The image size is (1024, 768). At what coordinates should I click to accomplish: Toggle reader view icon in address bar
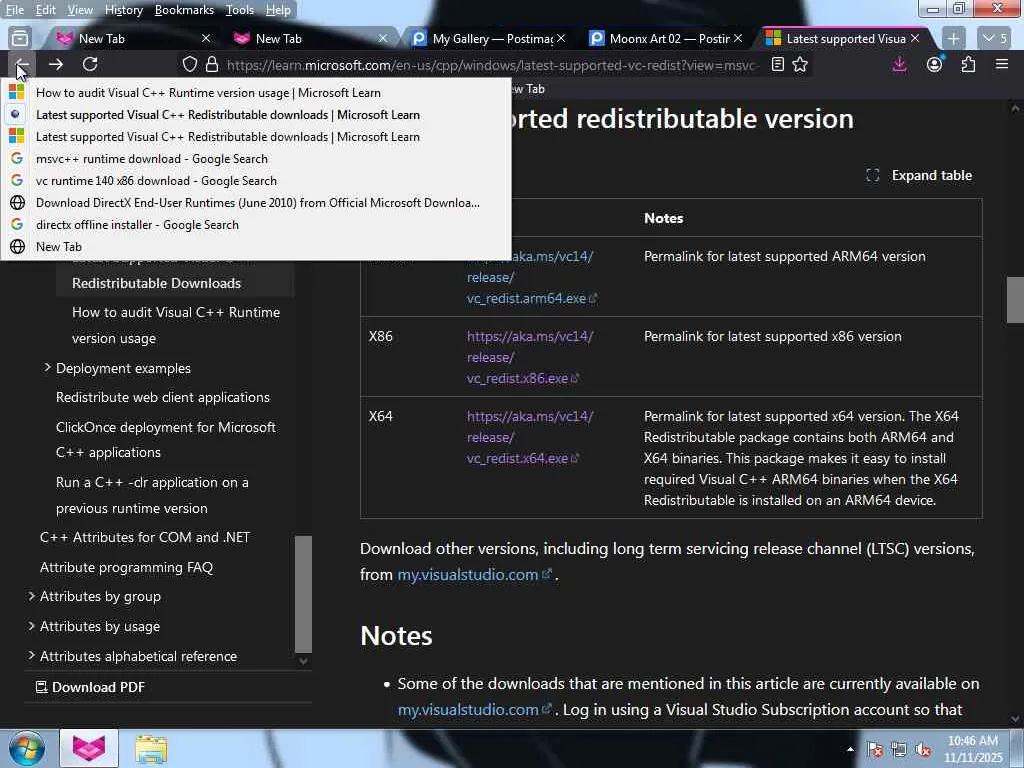coord(777,65)
